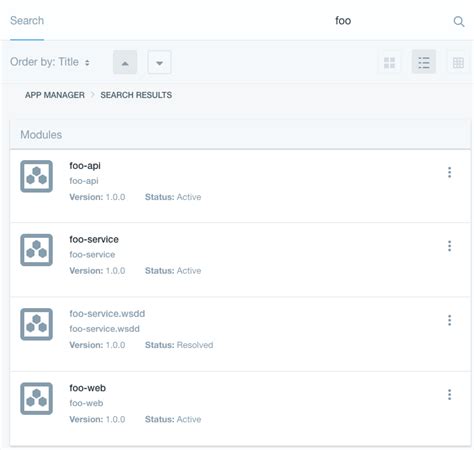Click the search field containing foo

[x=343, y=21]
